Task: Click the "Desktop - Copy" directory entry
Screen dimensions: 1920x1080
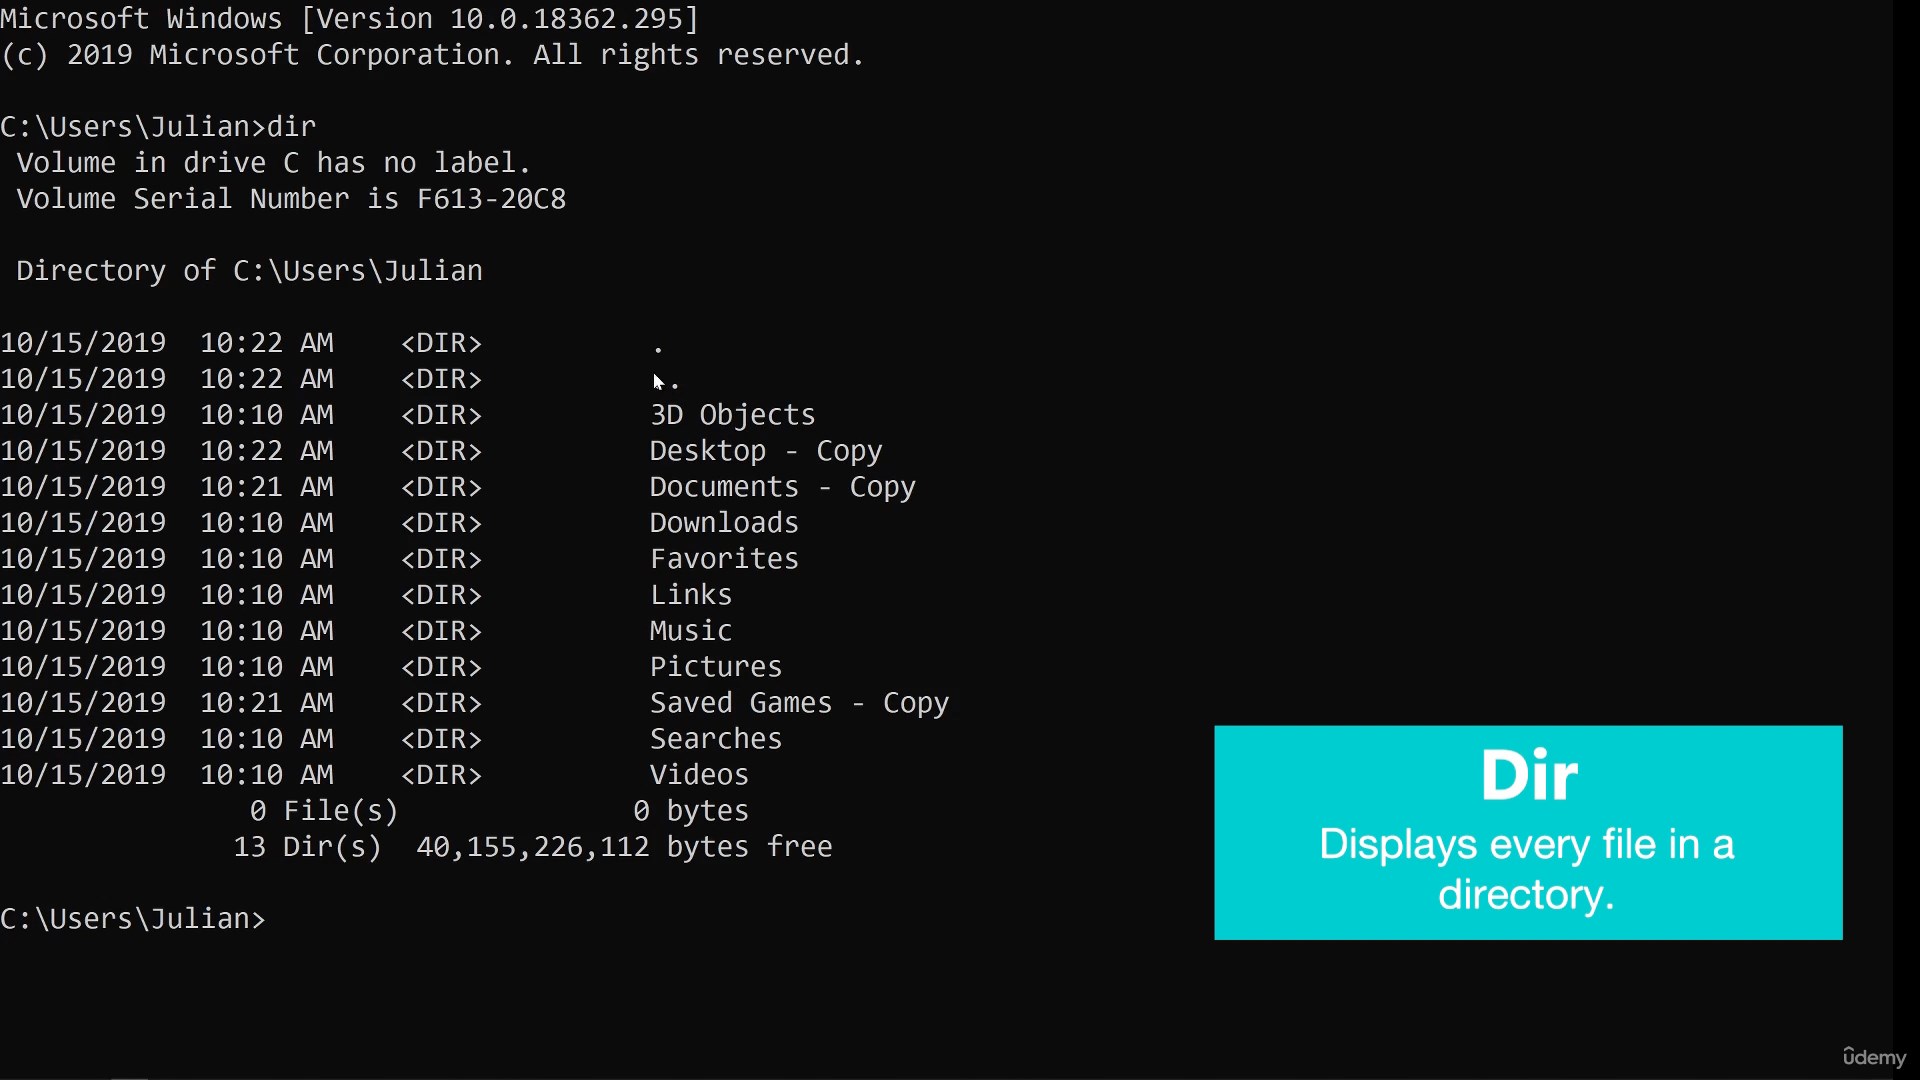Action: coord(765,451)
